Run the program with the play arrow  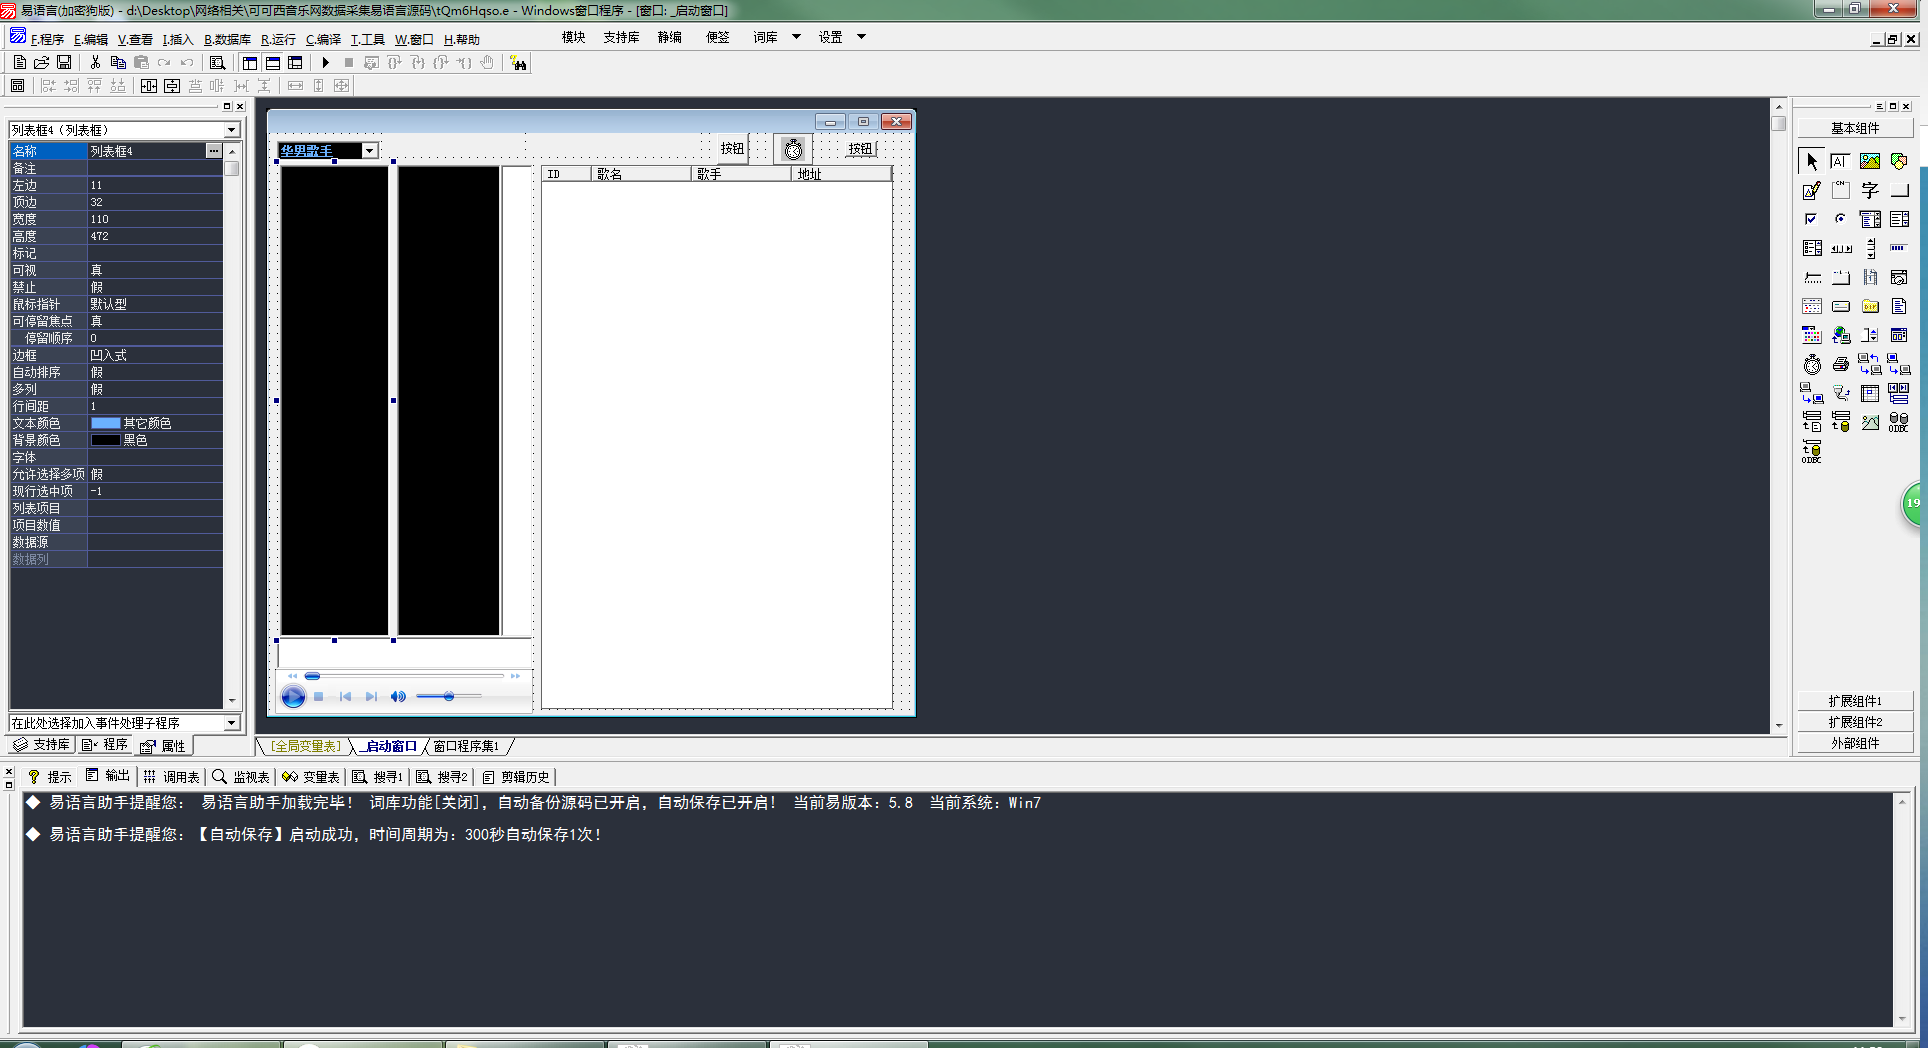tap(326, 62)
